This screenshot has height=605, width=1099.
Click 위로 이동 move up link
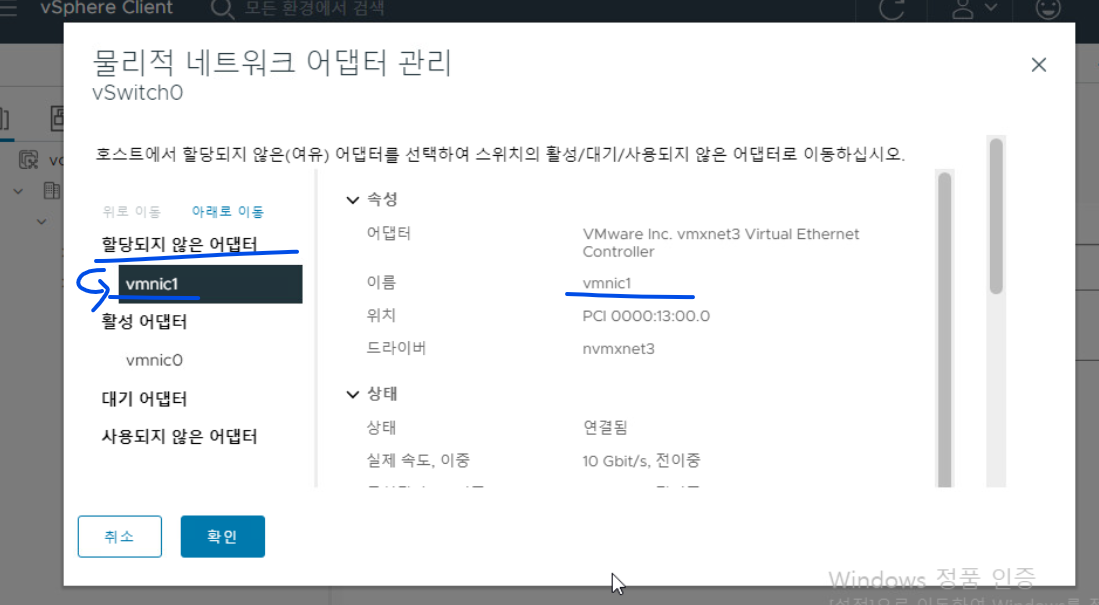click(x=132, y=212)
